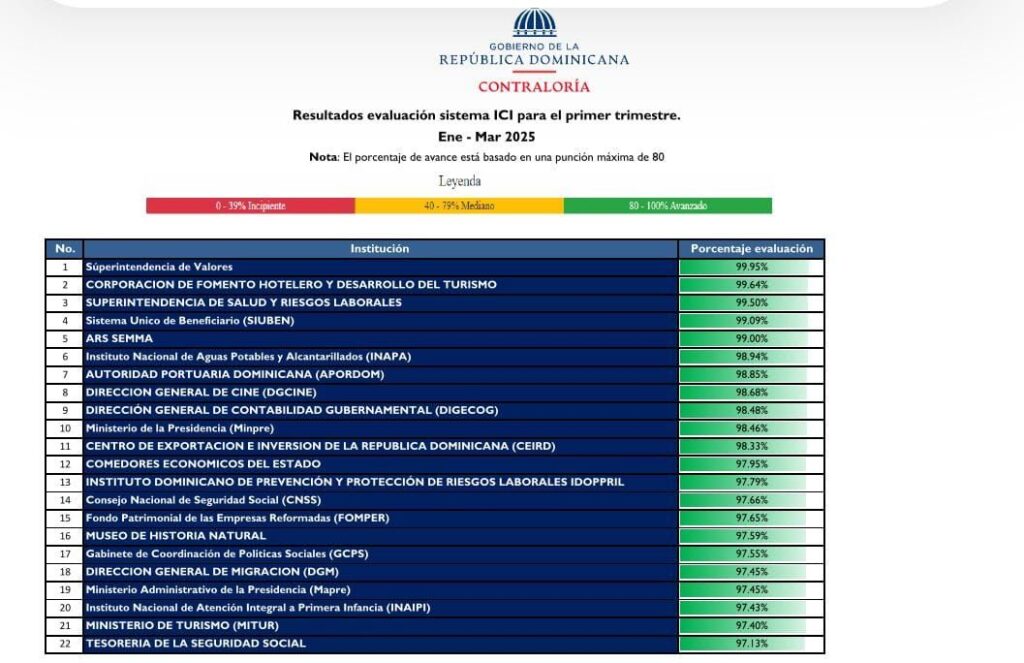Click the 98.33% percentage cell
Screen dimensions: 1024x663
pos(752,446)
